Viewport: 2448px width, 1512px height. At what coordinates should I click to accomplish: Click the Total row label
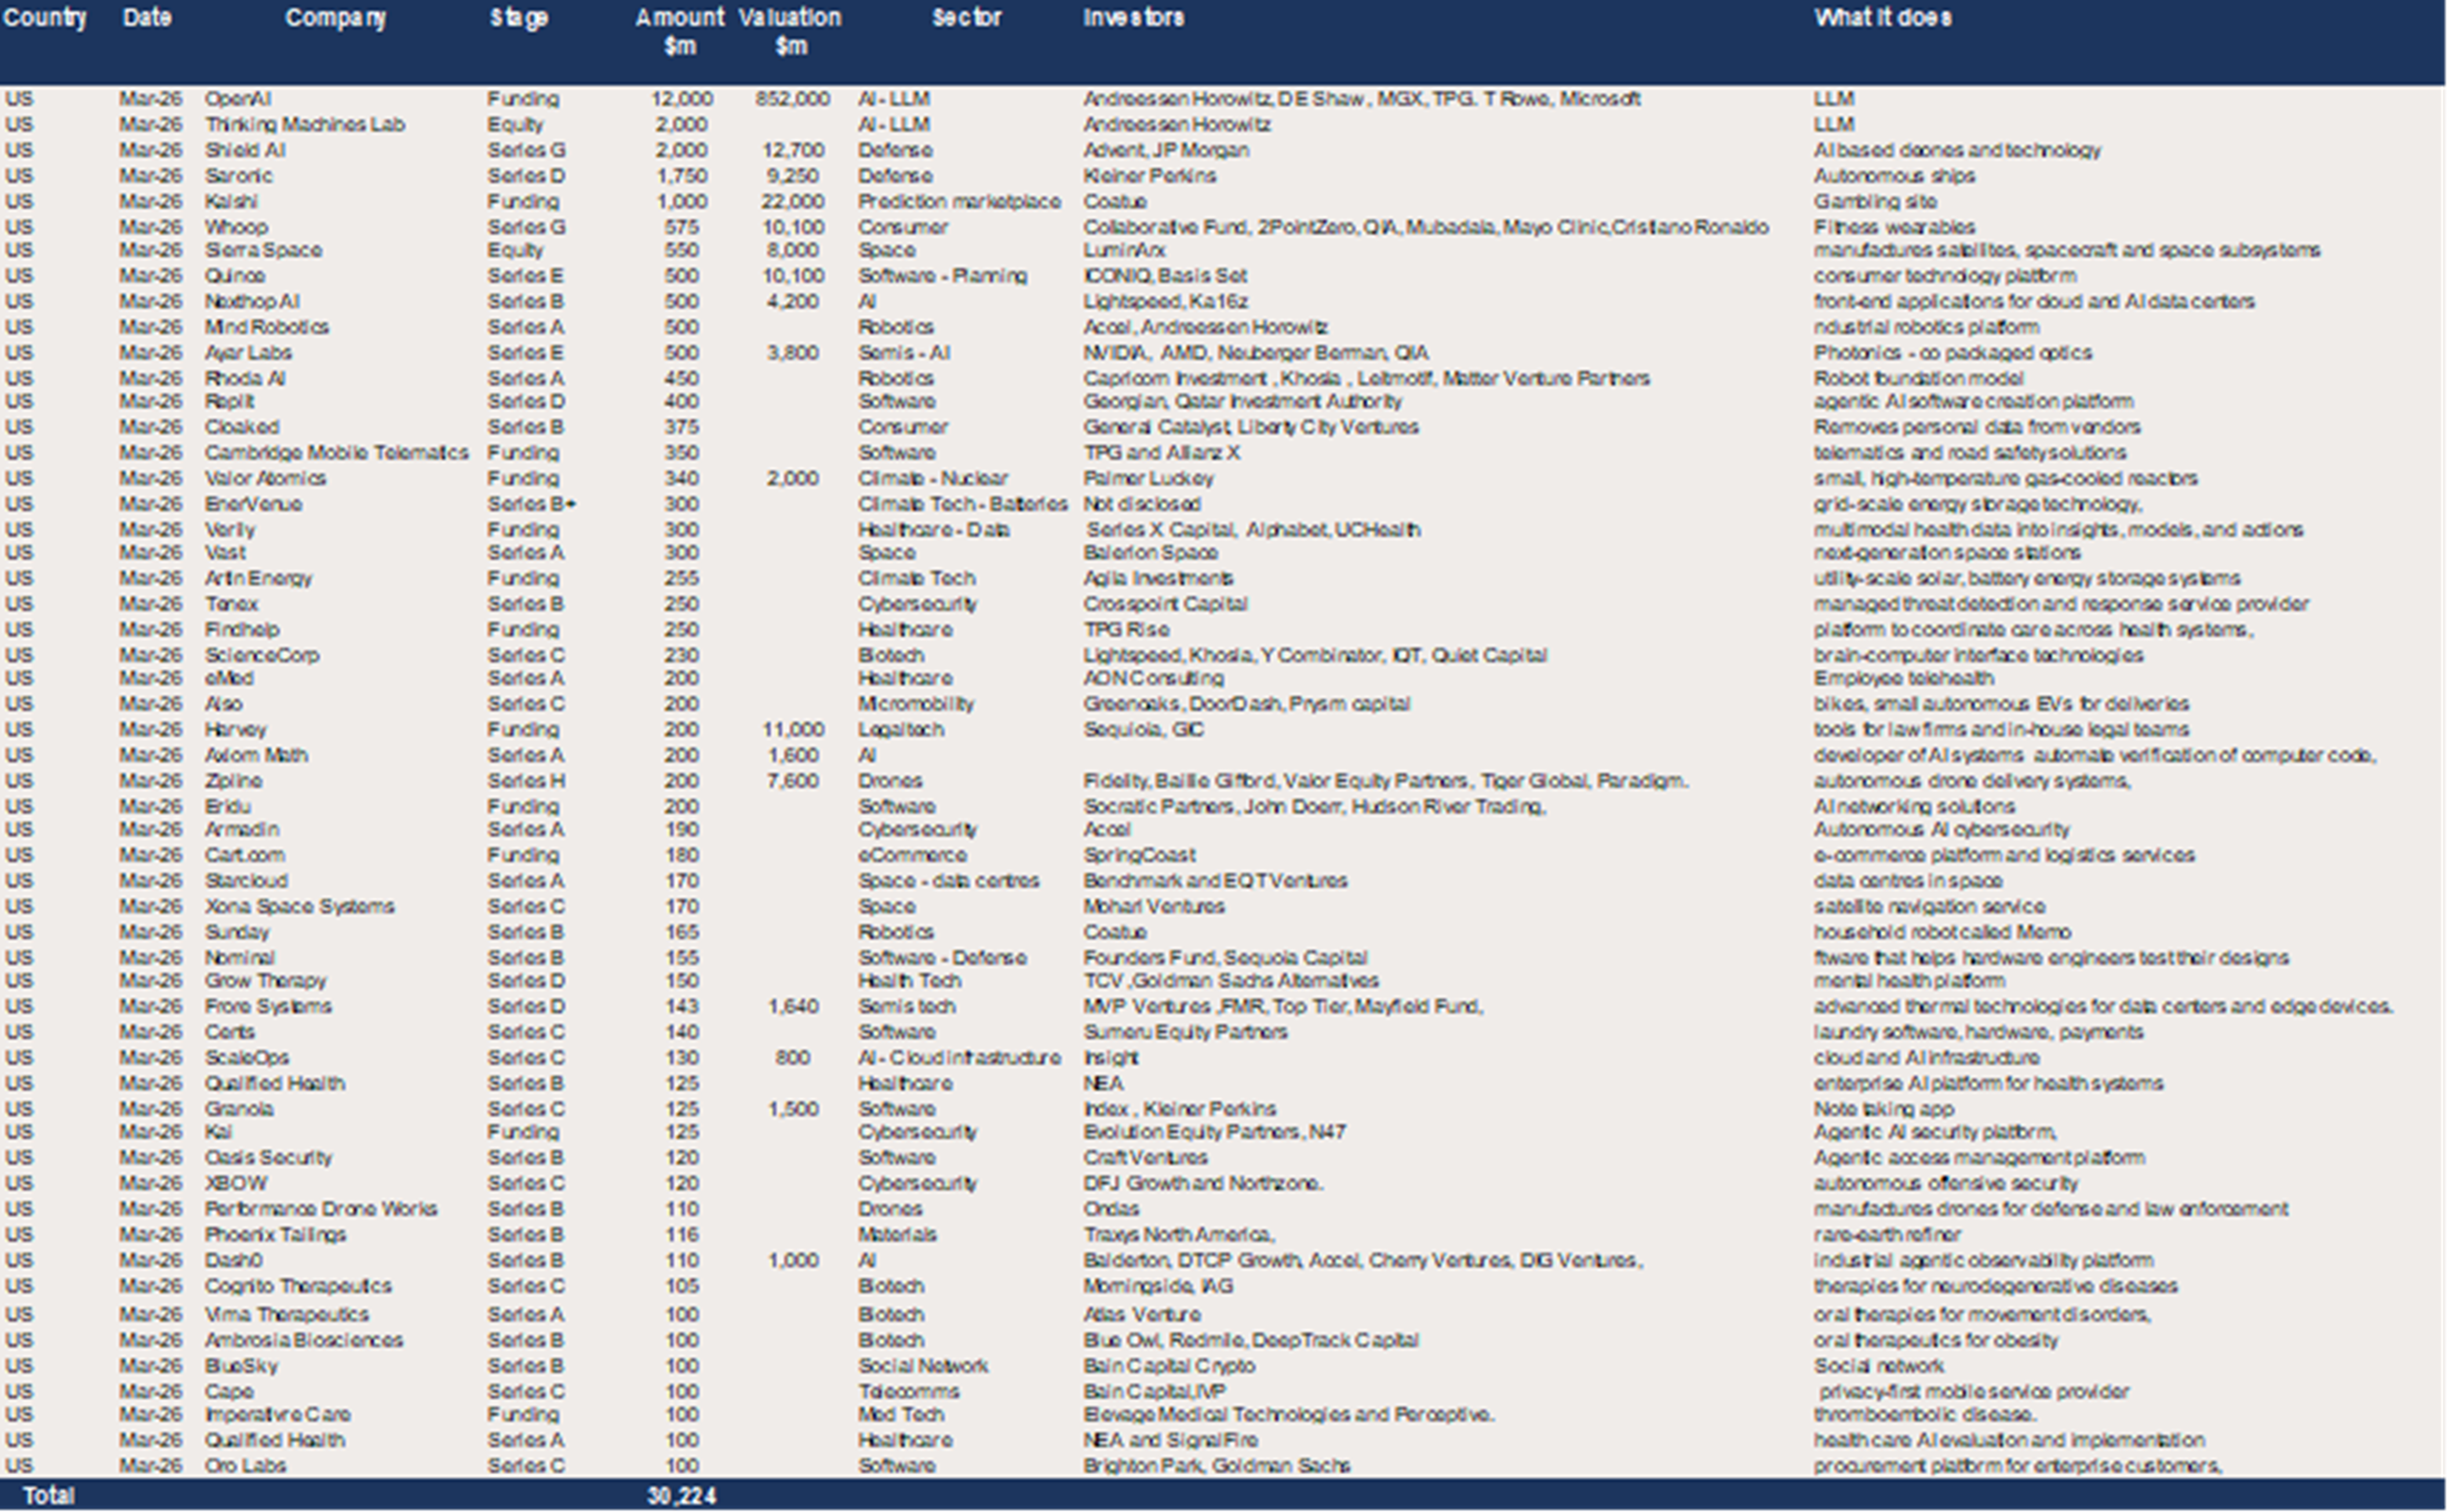click(x=48, y=1496)
